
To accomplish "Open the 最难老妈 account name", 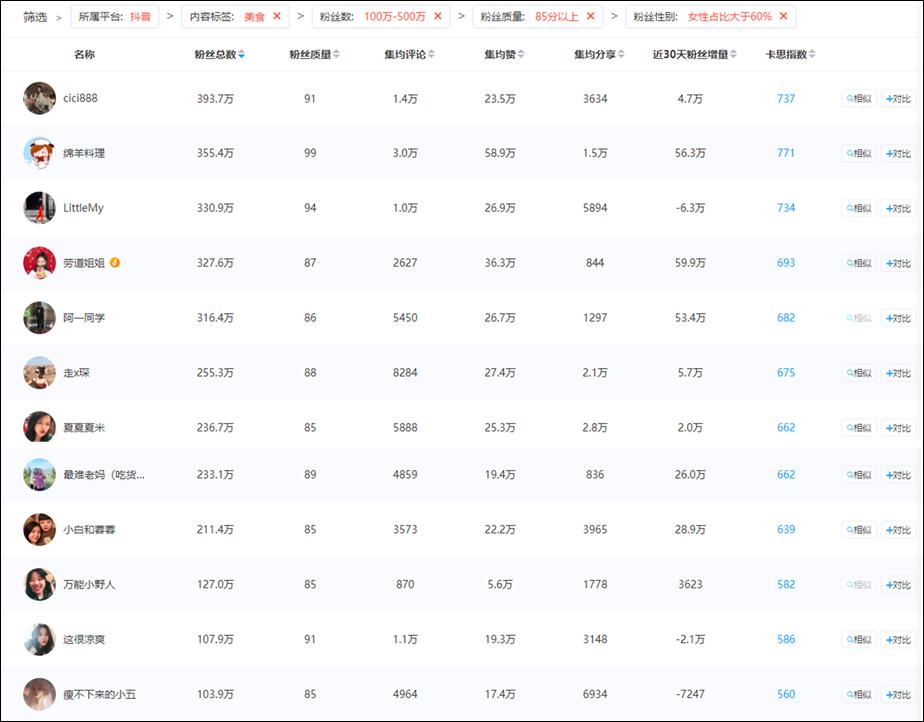I will [x=104, y=474].
